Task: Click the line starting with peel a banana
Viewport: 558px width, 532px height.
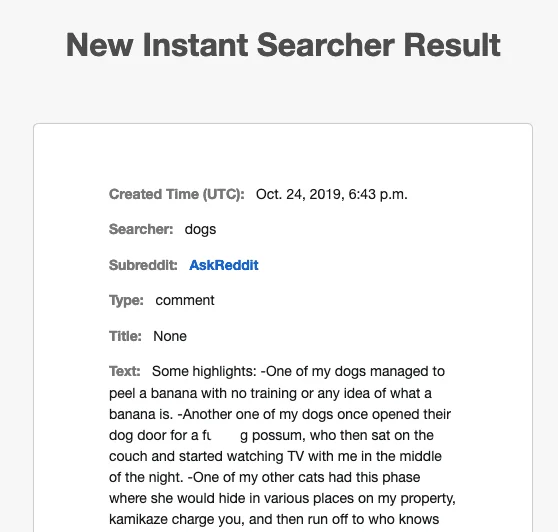Action: pos(270,393)
